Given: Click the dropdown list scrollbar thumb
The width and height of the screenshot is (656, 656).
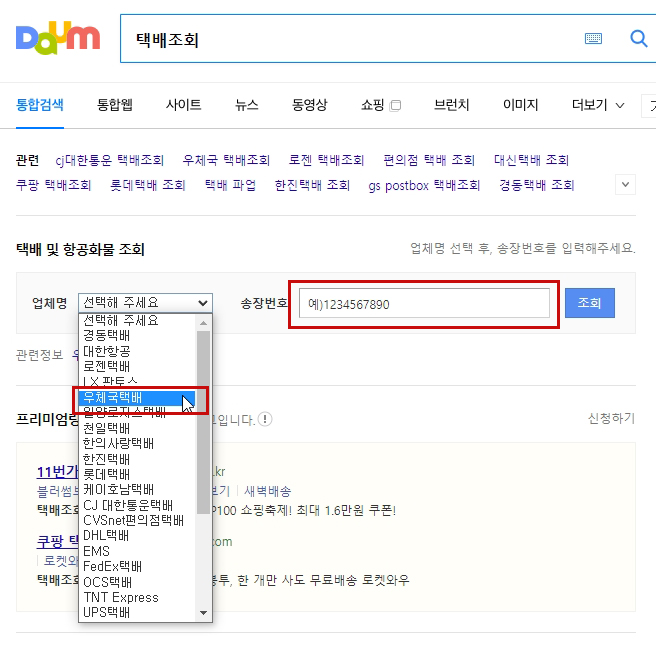Looking at the screenshot, I should point(203,422).
